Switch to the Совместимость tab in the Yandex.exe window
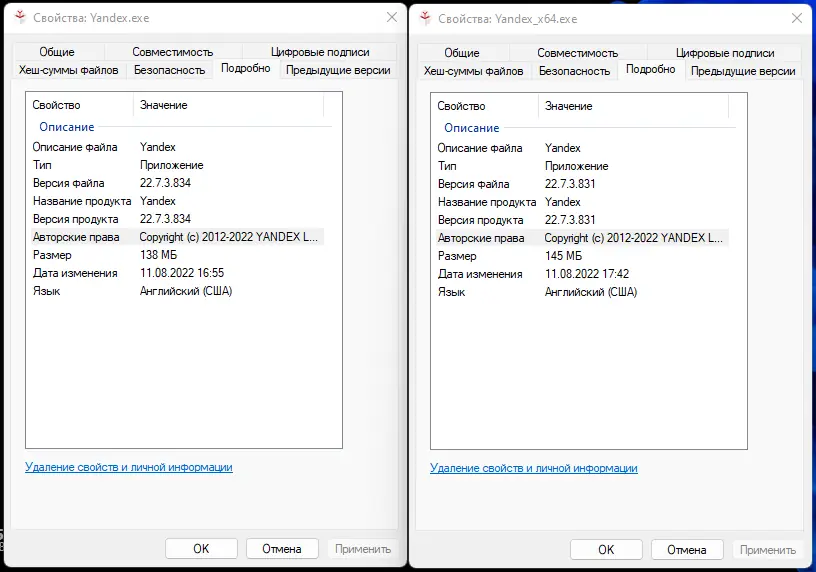This screenshot has height=572, width=816. pyautogui.click(x=172, y=52)
